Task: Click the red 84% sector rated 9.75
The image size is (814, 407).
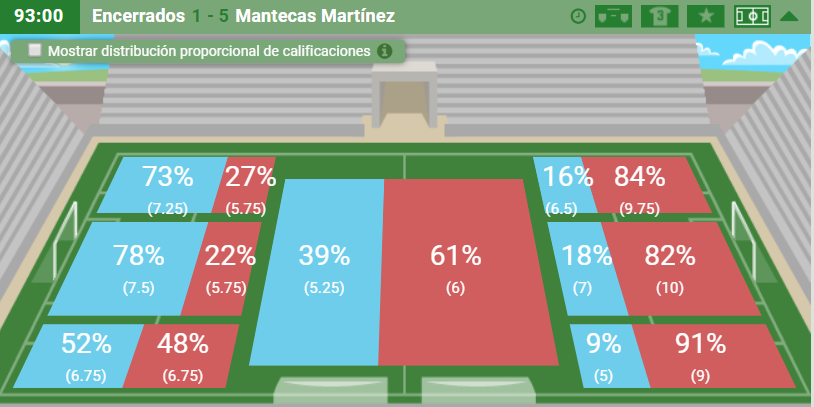Action: 646,185
